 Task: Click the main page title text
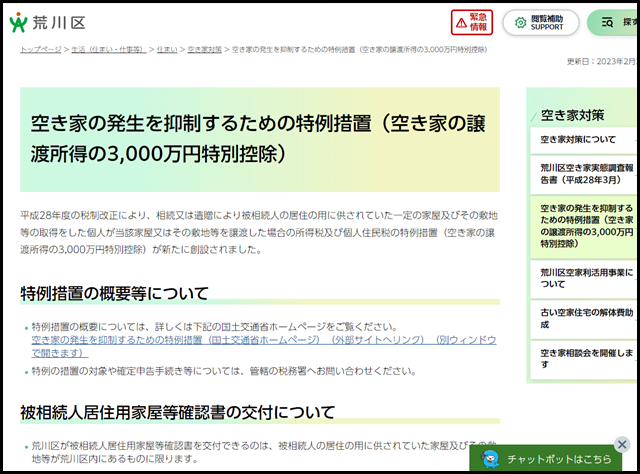coord(258,139)
